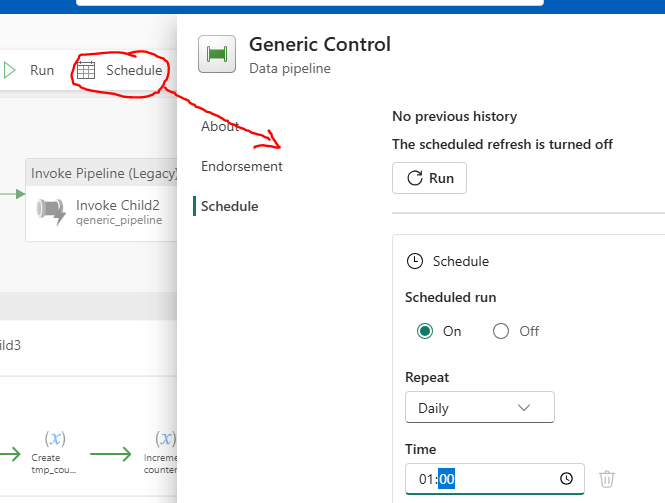Click the chevron in the Daily dropdown
The image size is (665, 503).
pos(524,408)
